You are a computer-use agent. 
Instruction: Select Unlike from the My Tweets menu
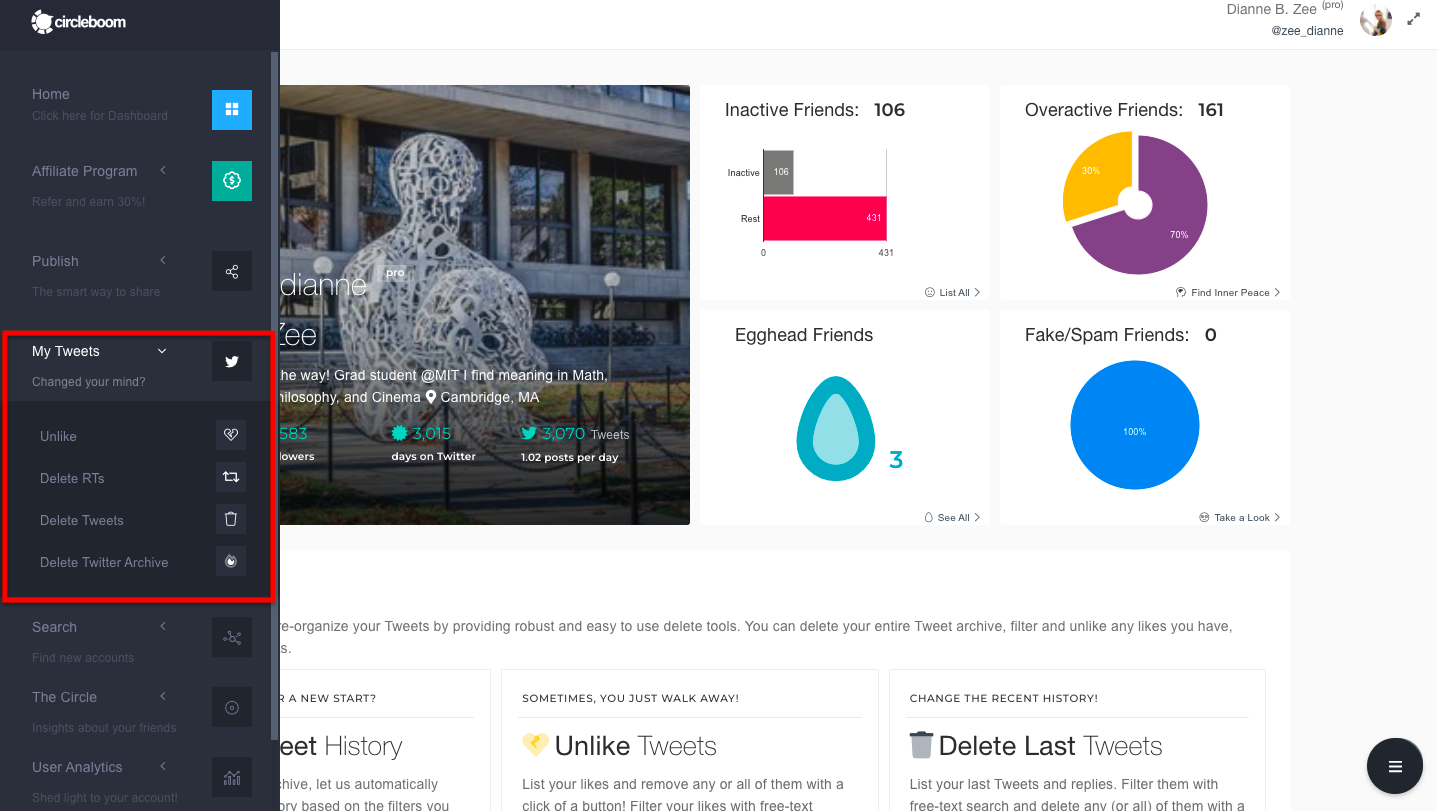pos(58,436)
